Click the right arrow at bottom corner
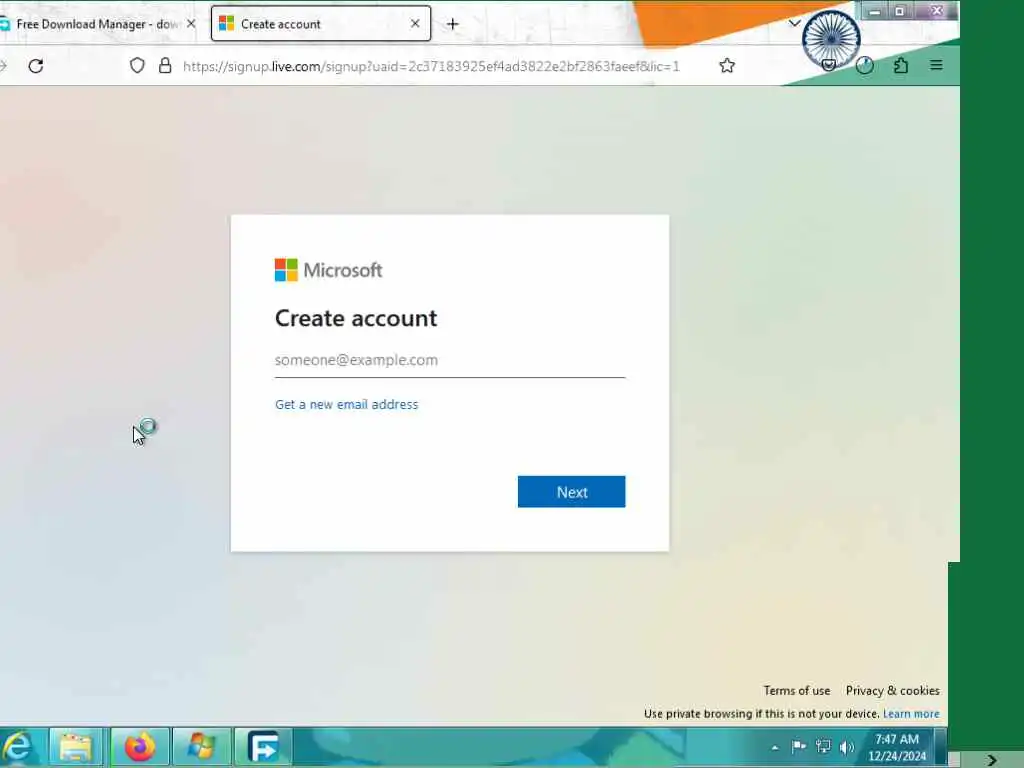 (x=992, y=760)
